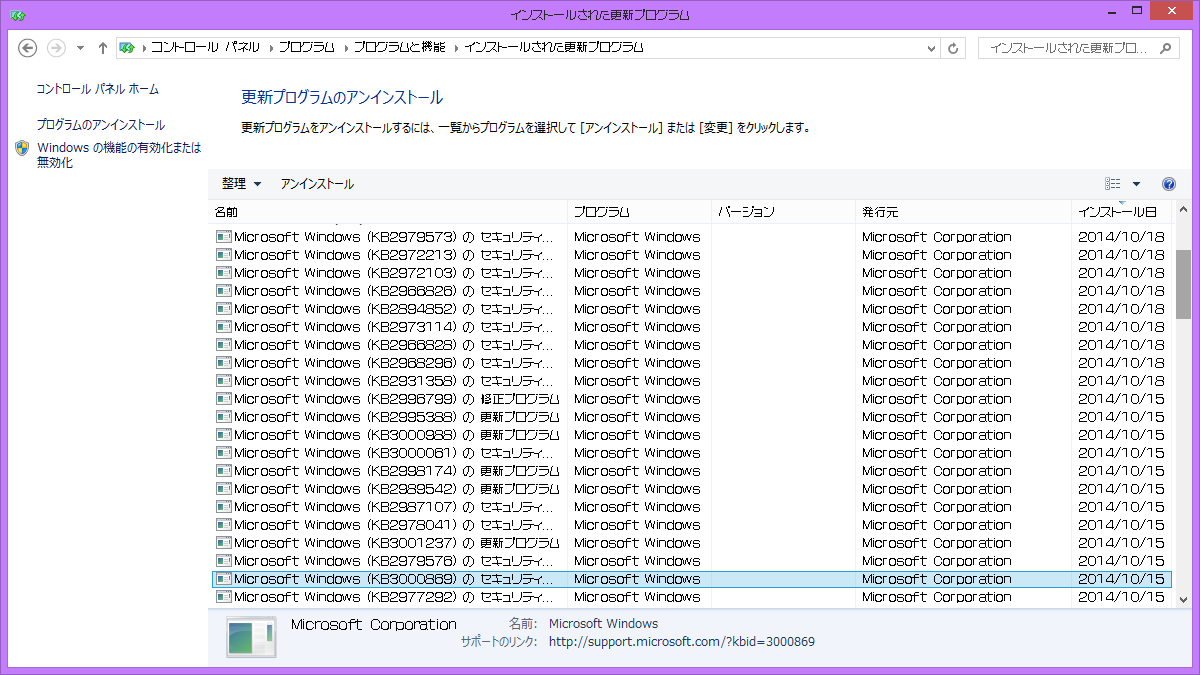Viewport: 1200px width, 675px height.
Task: Click the icon of the KB2966828 update row
Action: point(224,345)
